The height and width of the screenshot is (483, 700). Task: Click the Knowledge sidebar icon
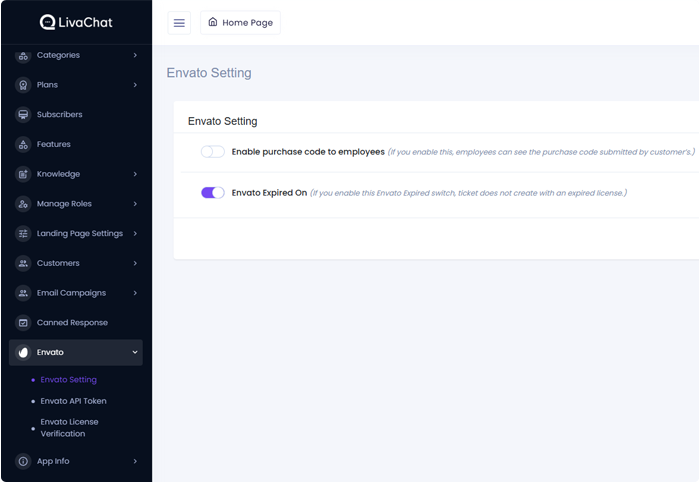(x=23, y=174)
